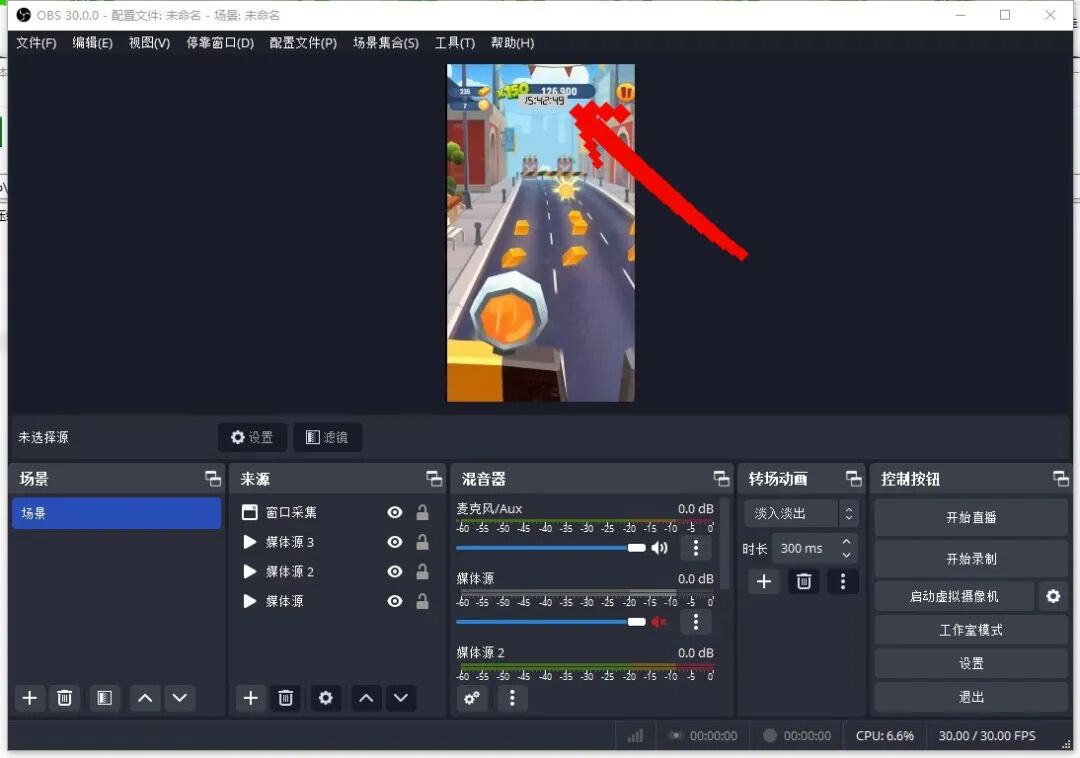Pop out the 控制按钮 dock panel
This screenshot has width=1080, height=758.
pyautogui.click(x=1061, y=478)
